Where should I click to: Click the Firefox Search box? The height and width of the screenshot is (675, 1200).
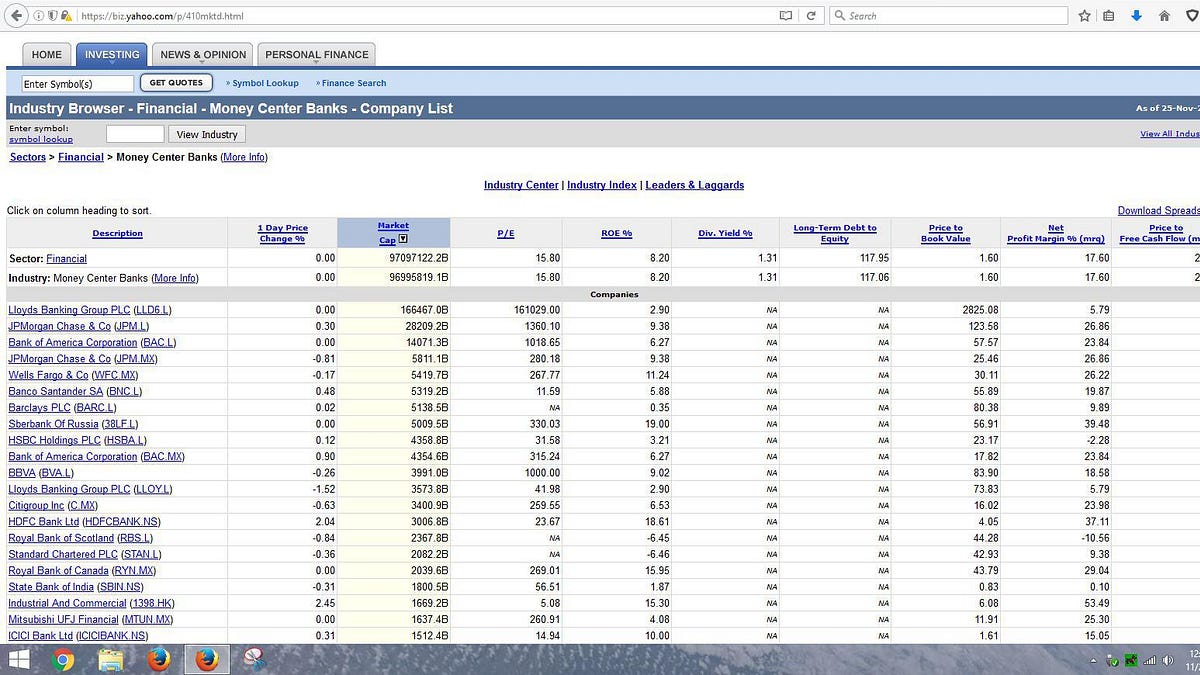(x=948, y=16)
